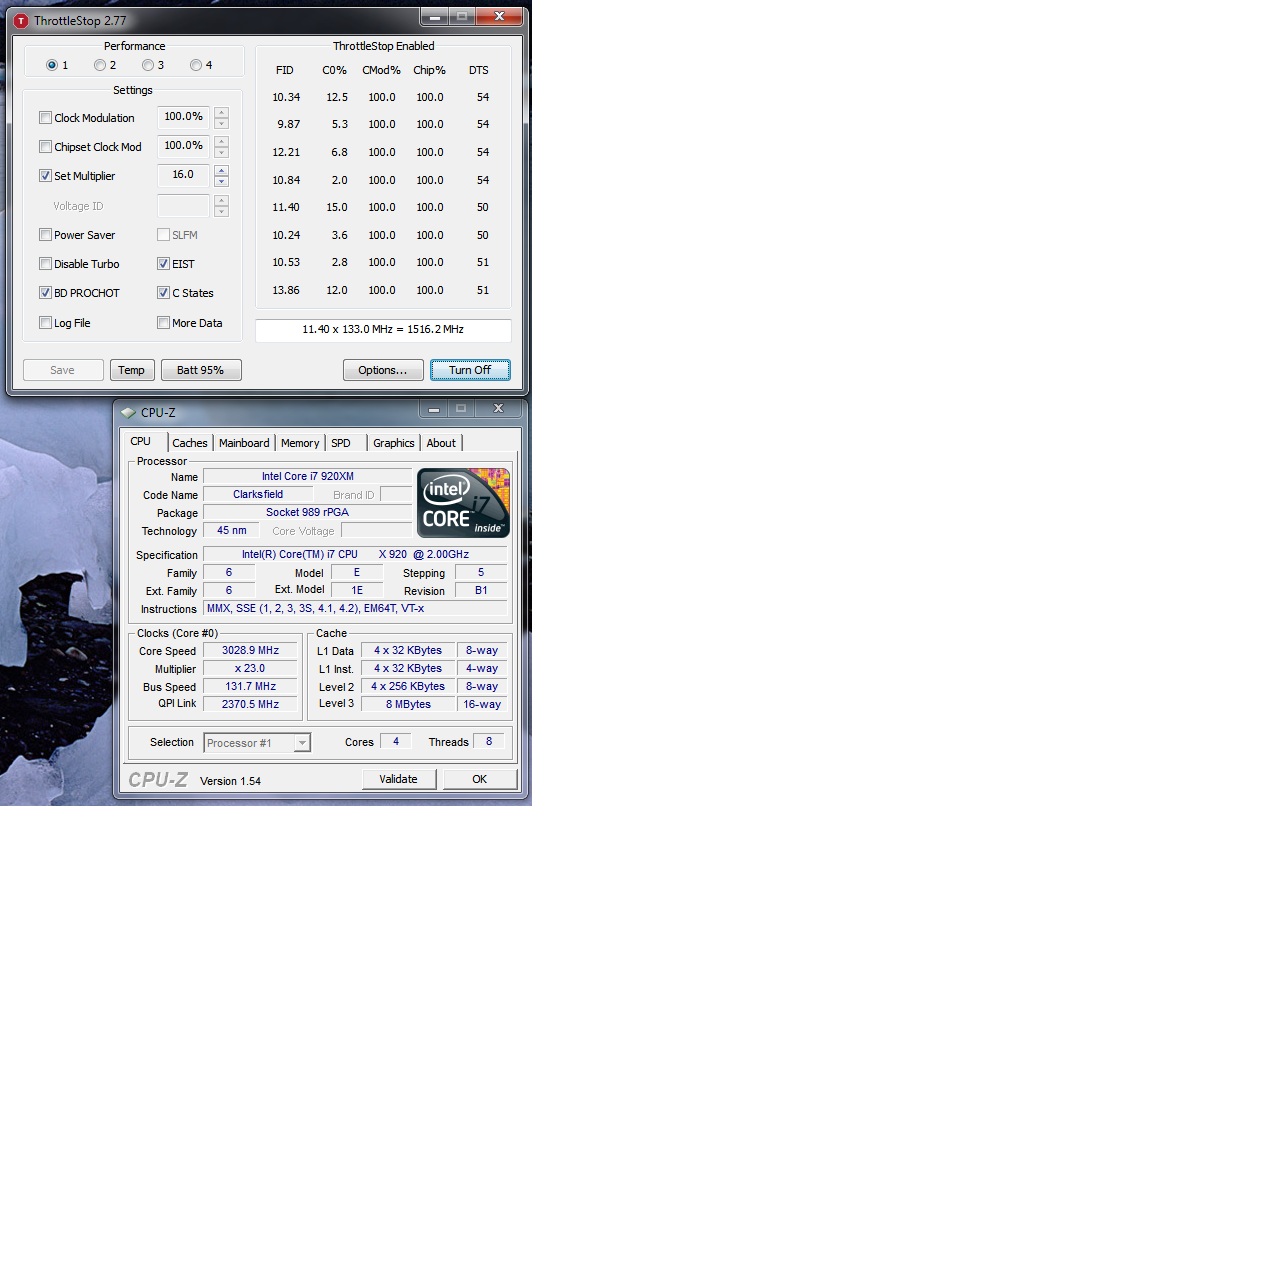Screen dimensions: 1280x1280
Task: Uncheck the BD PROCHOT checkbox
Action: [x=45, y=293]
